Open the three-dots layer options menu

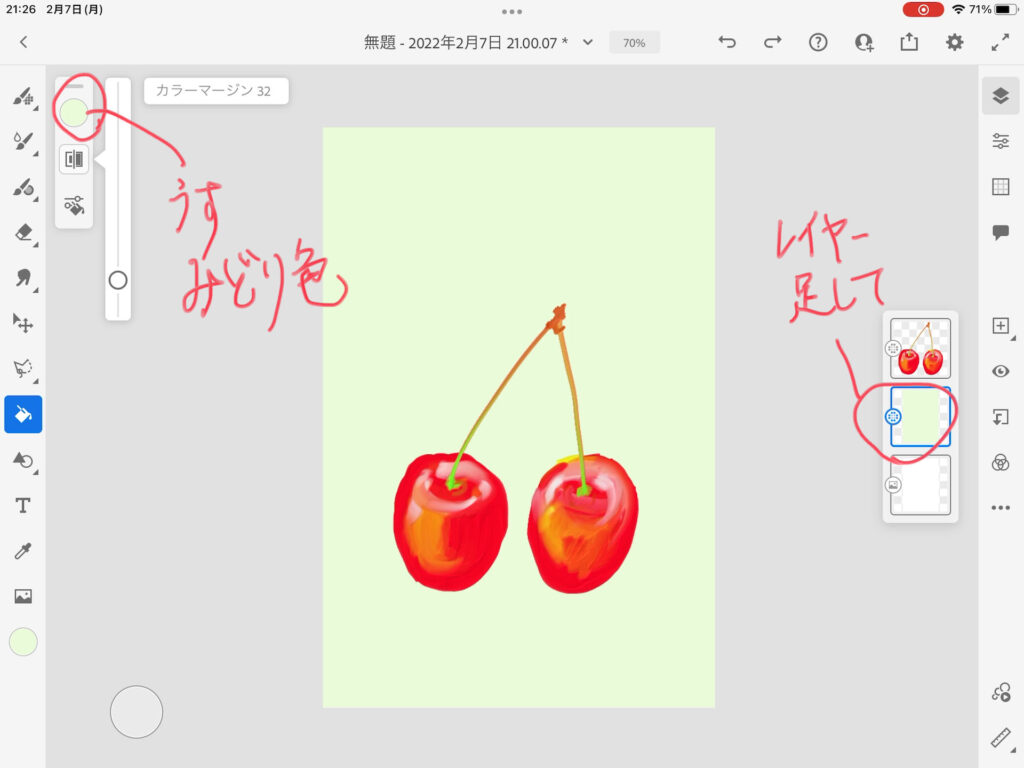click(x=1000, y=508)
